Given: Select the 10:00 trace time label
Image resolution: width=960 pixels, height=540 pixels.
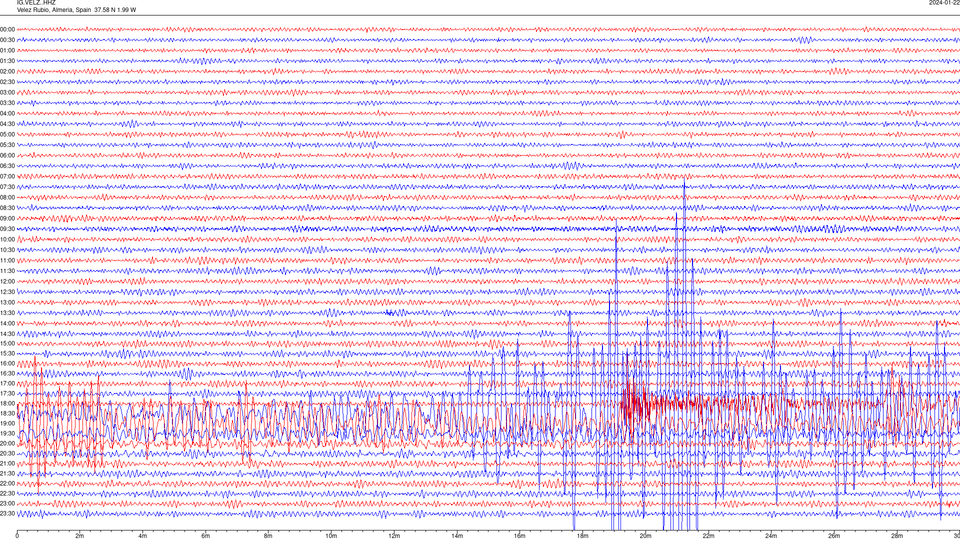Looking at the screenshot, I should click(x=7, y=239).
